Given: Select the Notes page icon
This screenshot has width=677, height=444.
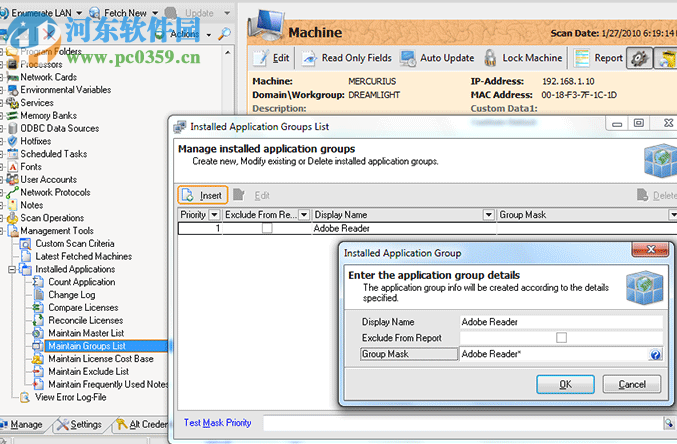Looking at the screenshot, I should coord(13,205).
